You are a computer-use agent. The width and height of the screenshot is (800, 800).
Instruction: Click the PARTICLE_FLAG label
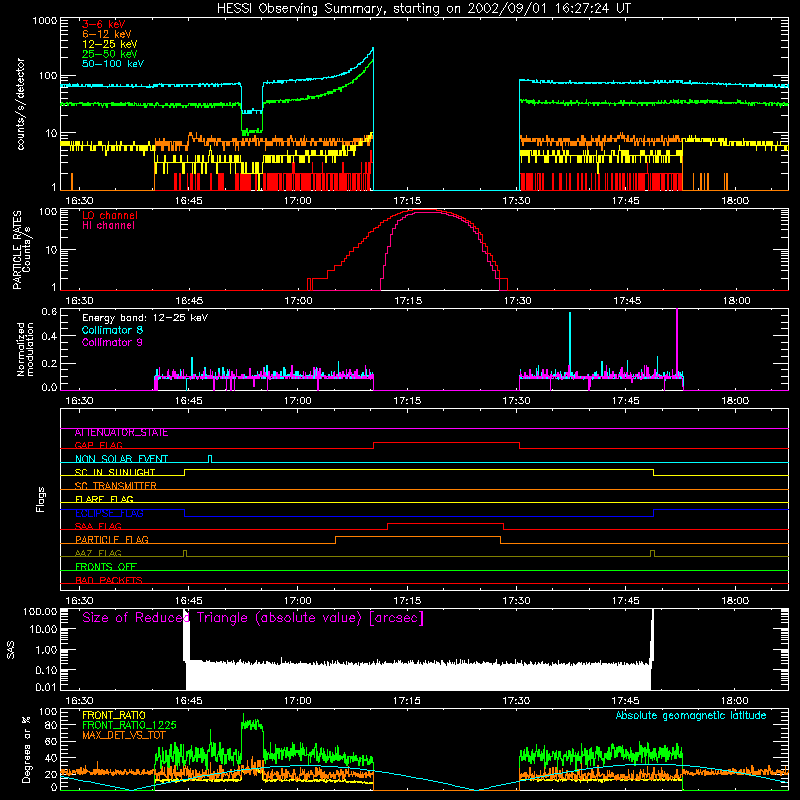click(112, 540)
